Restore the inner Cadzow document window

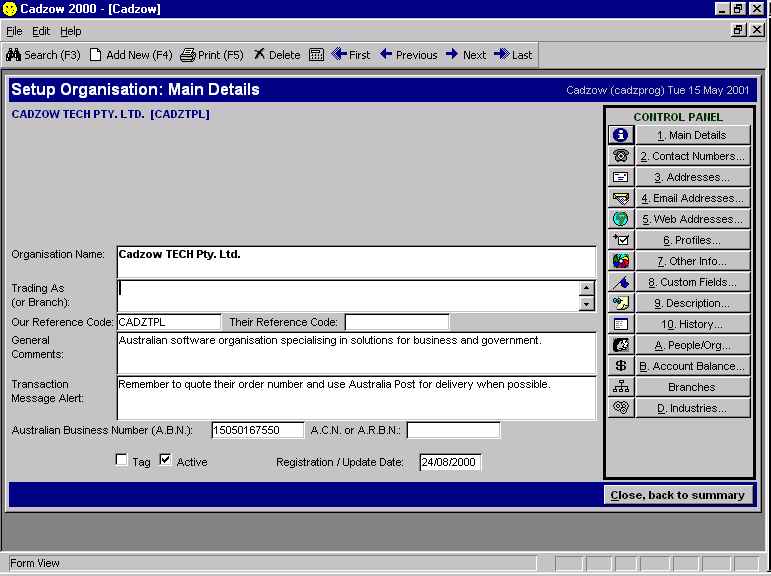click(738, 30)
